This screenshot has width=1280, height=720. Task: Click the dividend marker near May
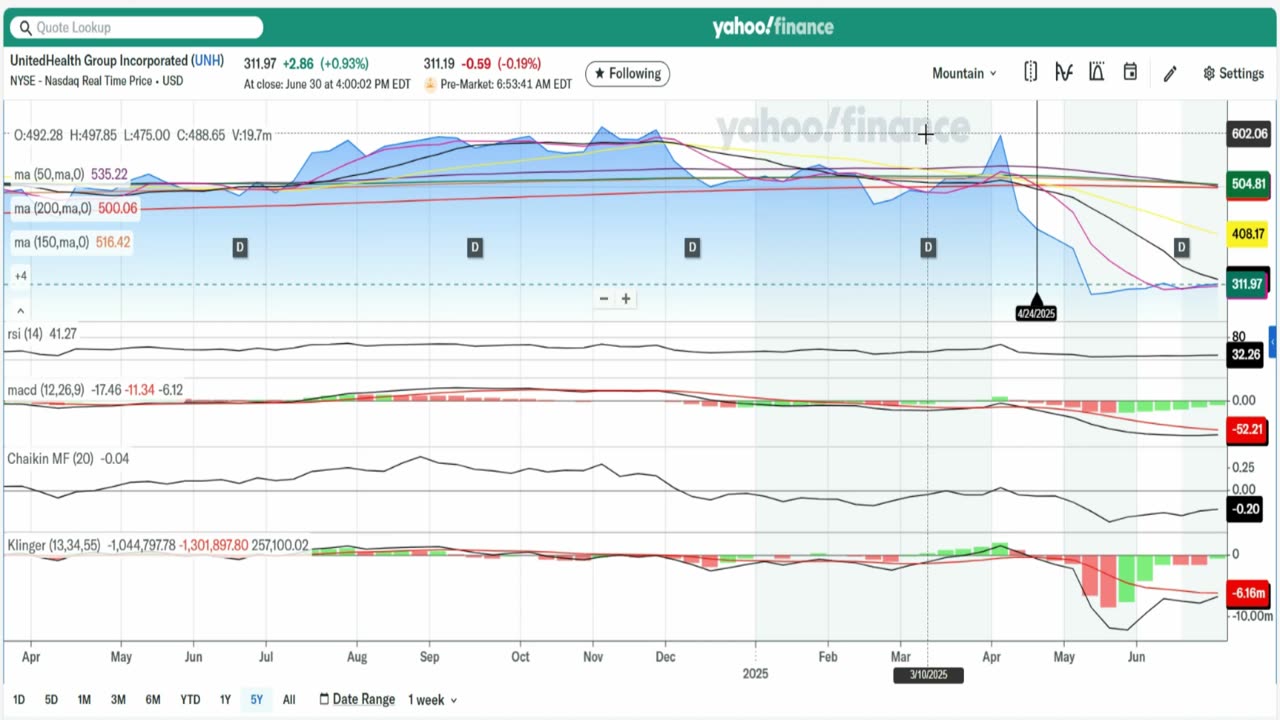[239, 247]
